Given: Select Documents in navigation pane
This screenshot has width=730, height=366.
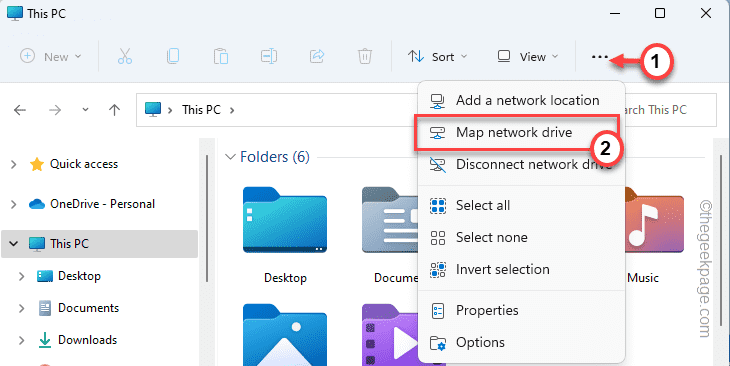Looking at the screenshot, I should coord(88,308).
